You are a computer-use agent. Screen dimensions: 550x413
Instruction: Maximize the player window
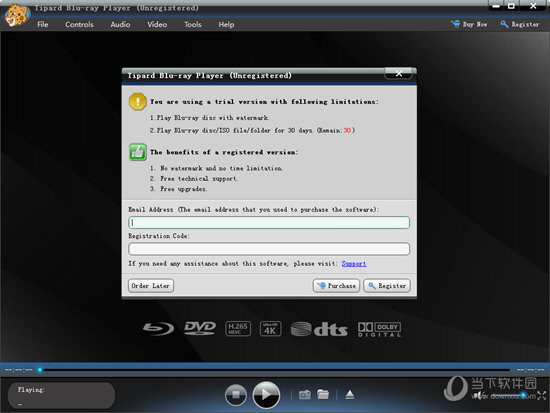click(x=511, y=6)
